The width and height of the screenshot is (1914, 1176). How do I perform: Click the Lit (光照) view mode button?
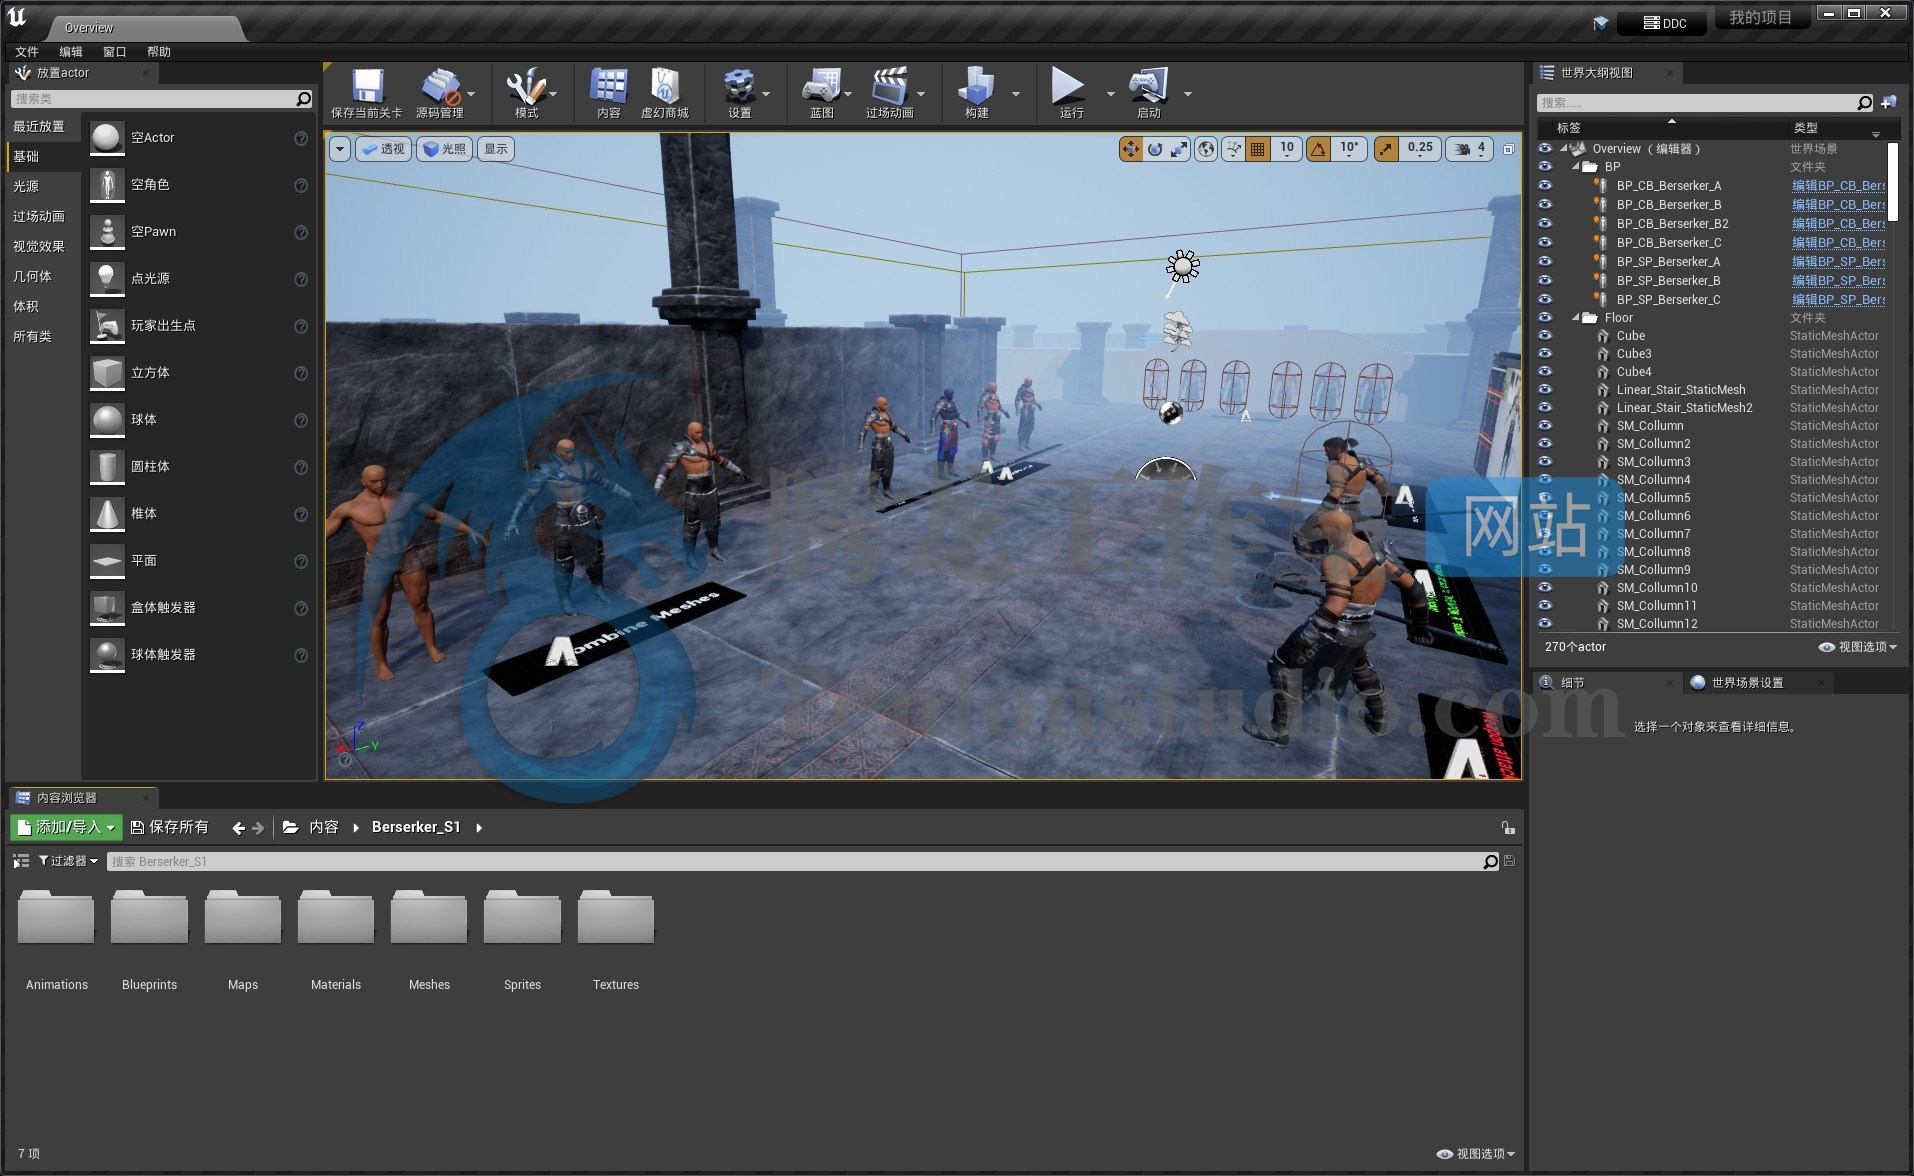coord(445,149)
